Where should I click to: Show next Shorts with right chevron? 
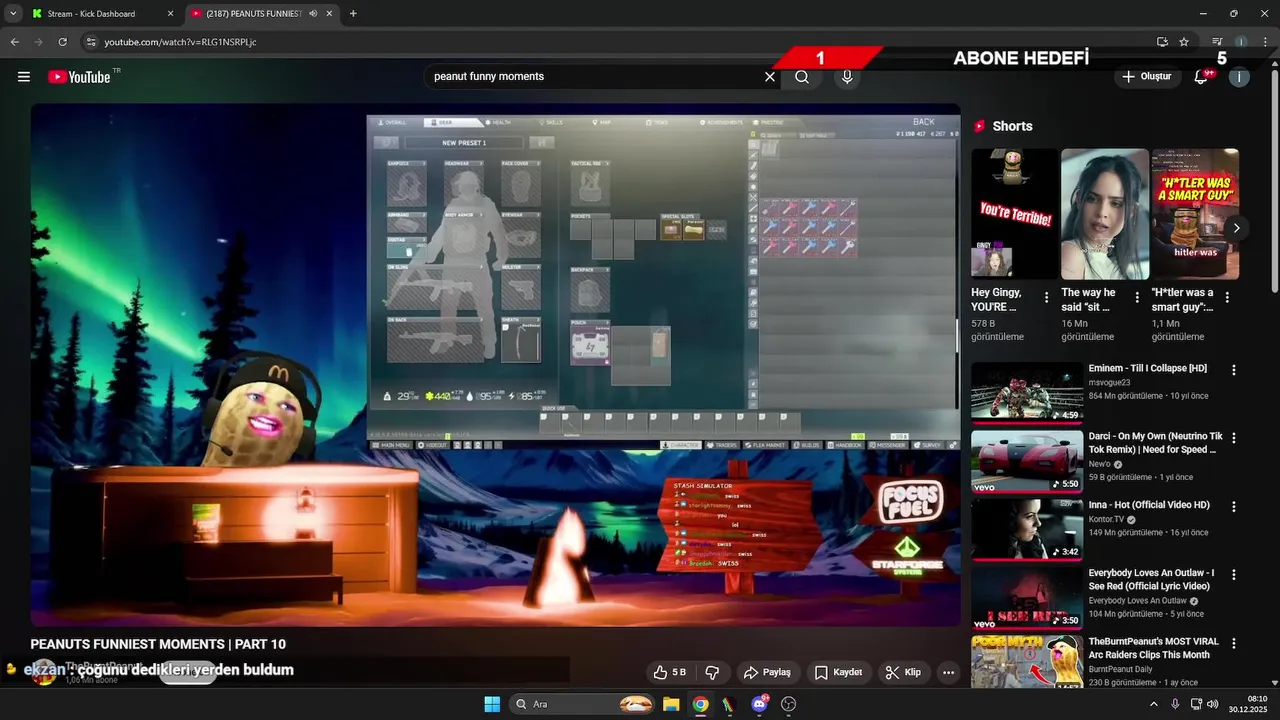pyautogui.click(x=1236, y=228)
